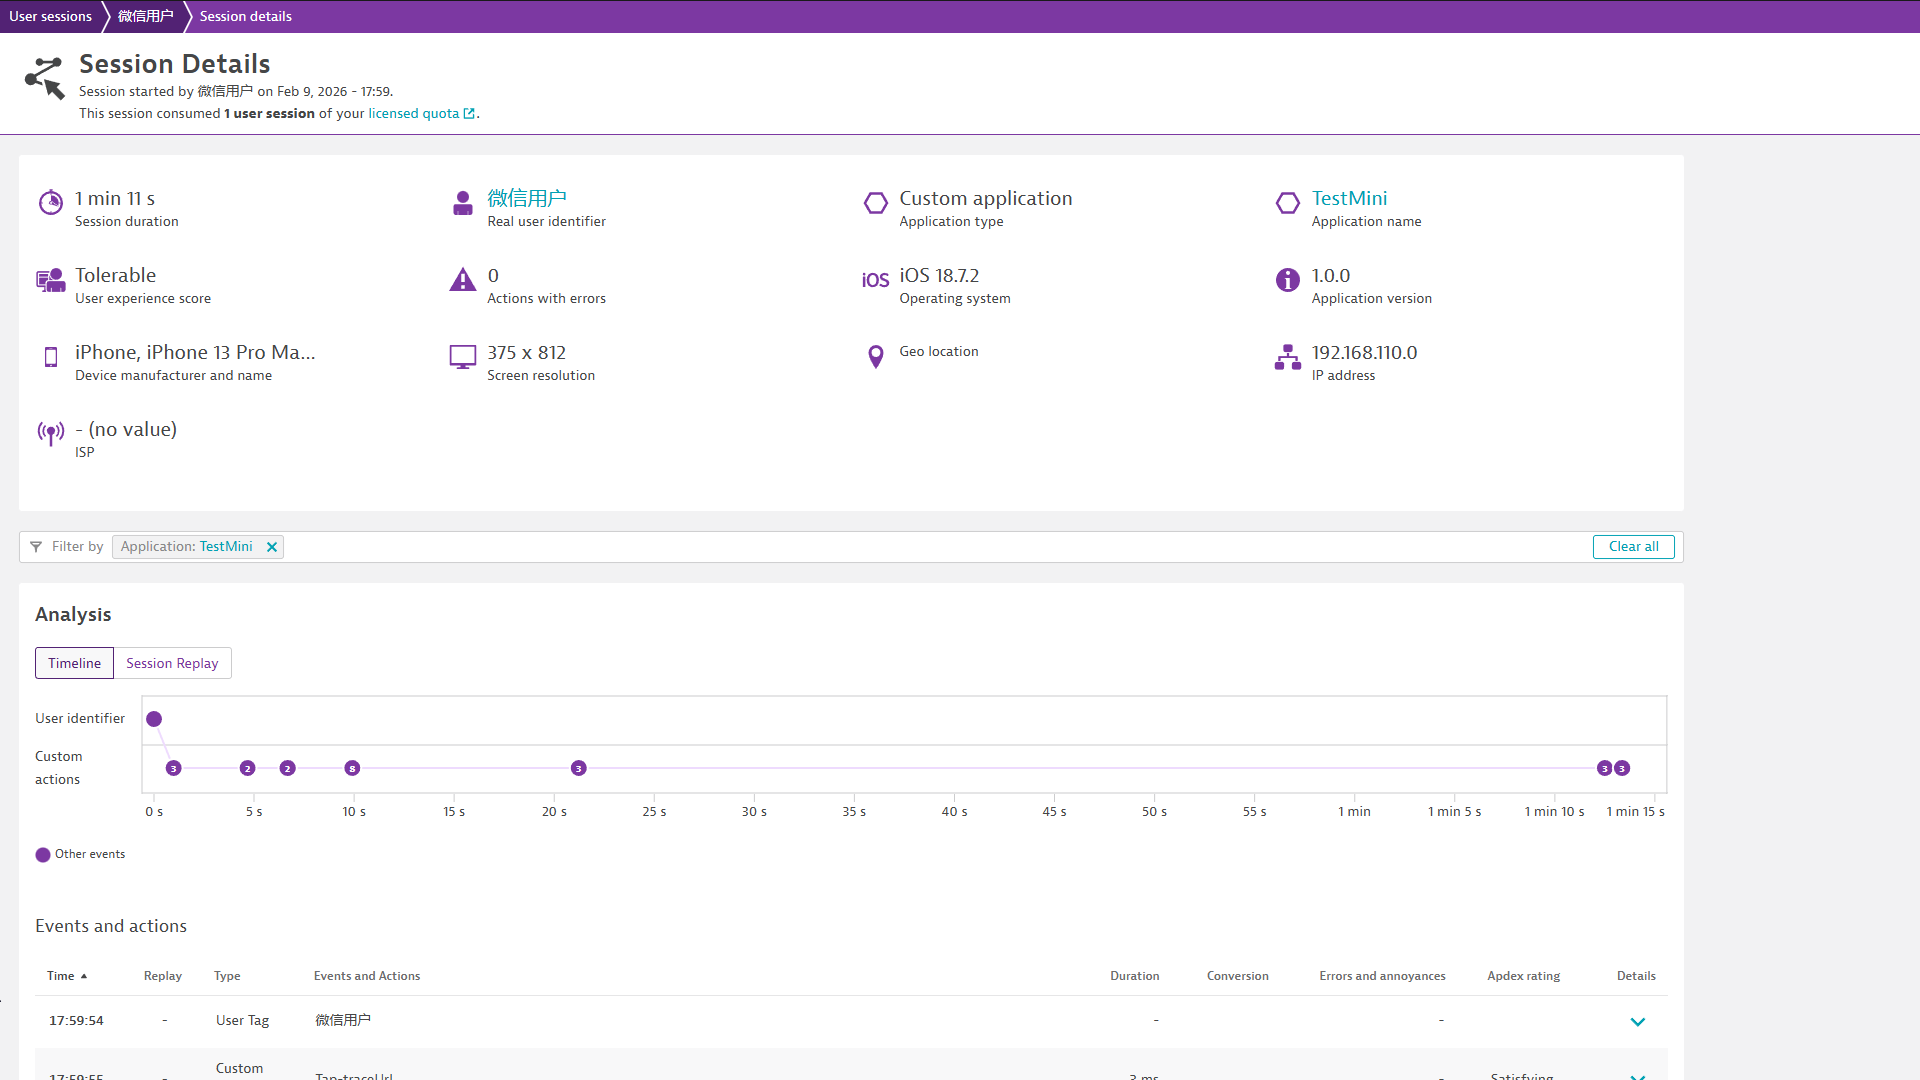1920x1080 pixels.
Task: Click the Actions with errors warning icon
Action: tap(462, 280)
